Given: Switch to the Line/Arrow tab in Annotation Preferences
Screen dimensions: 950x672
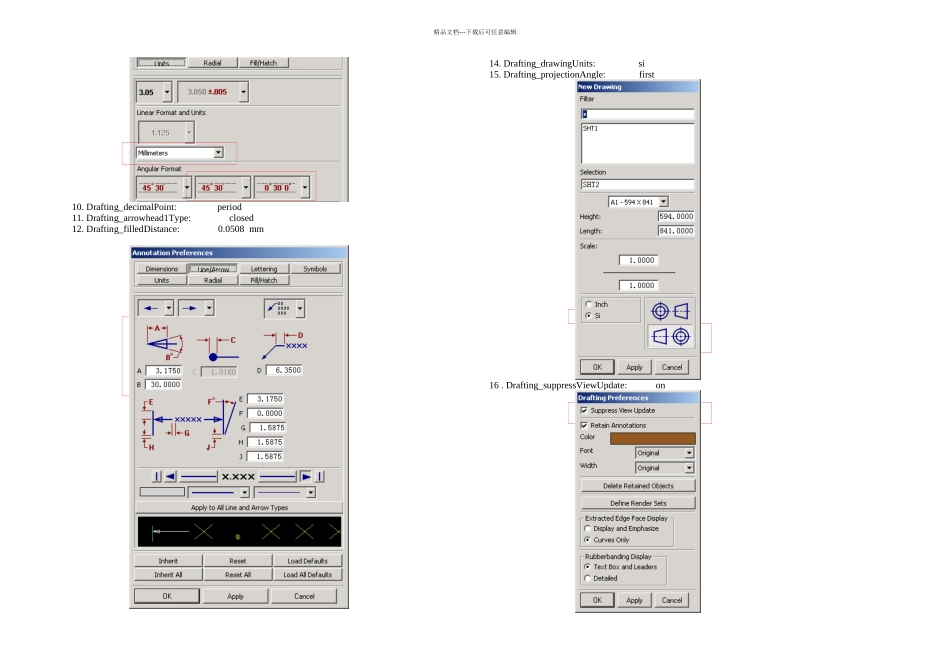Looking at the screenshot, I should point(213,269).
